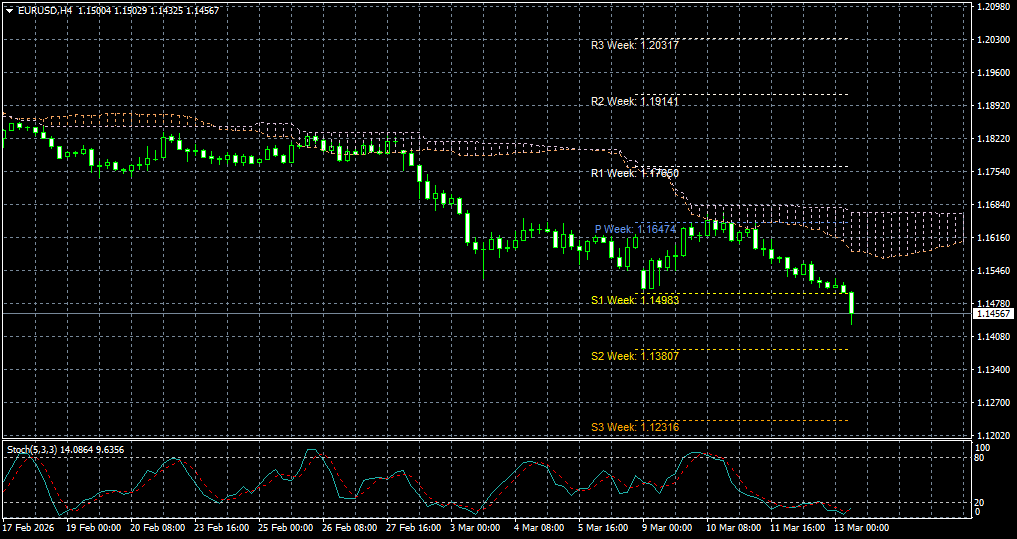
Task: Click the Stoch(5,3,3) indicator label
Action: (65, 449)
